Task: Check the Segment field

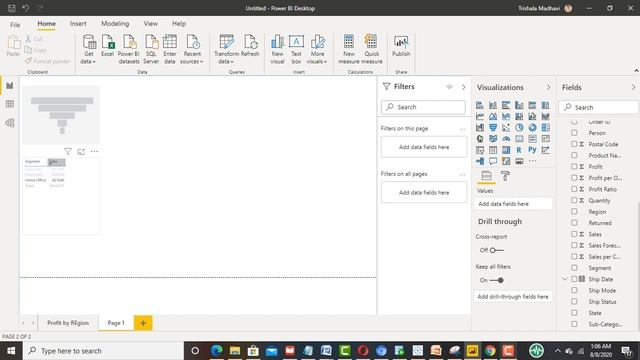Action: [574, 268]
